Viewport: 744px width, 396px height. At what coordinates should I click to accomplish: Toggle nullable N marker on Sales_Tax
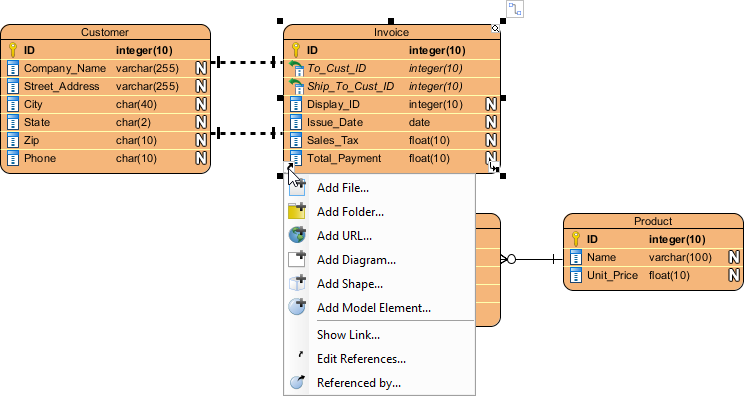491,140
